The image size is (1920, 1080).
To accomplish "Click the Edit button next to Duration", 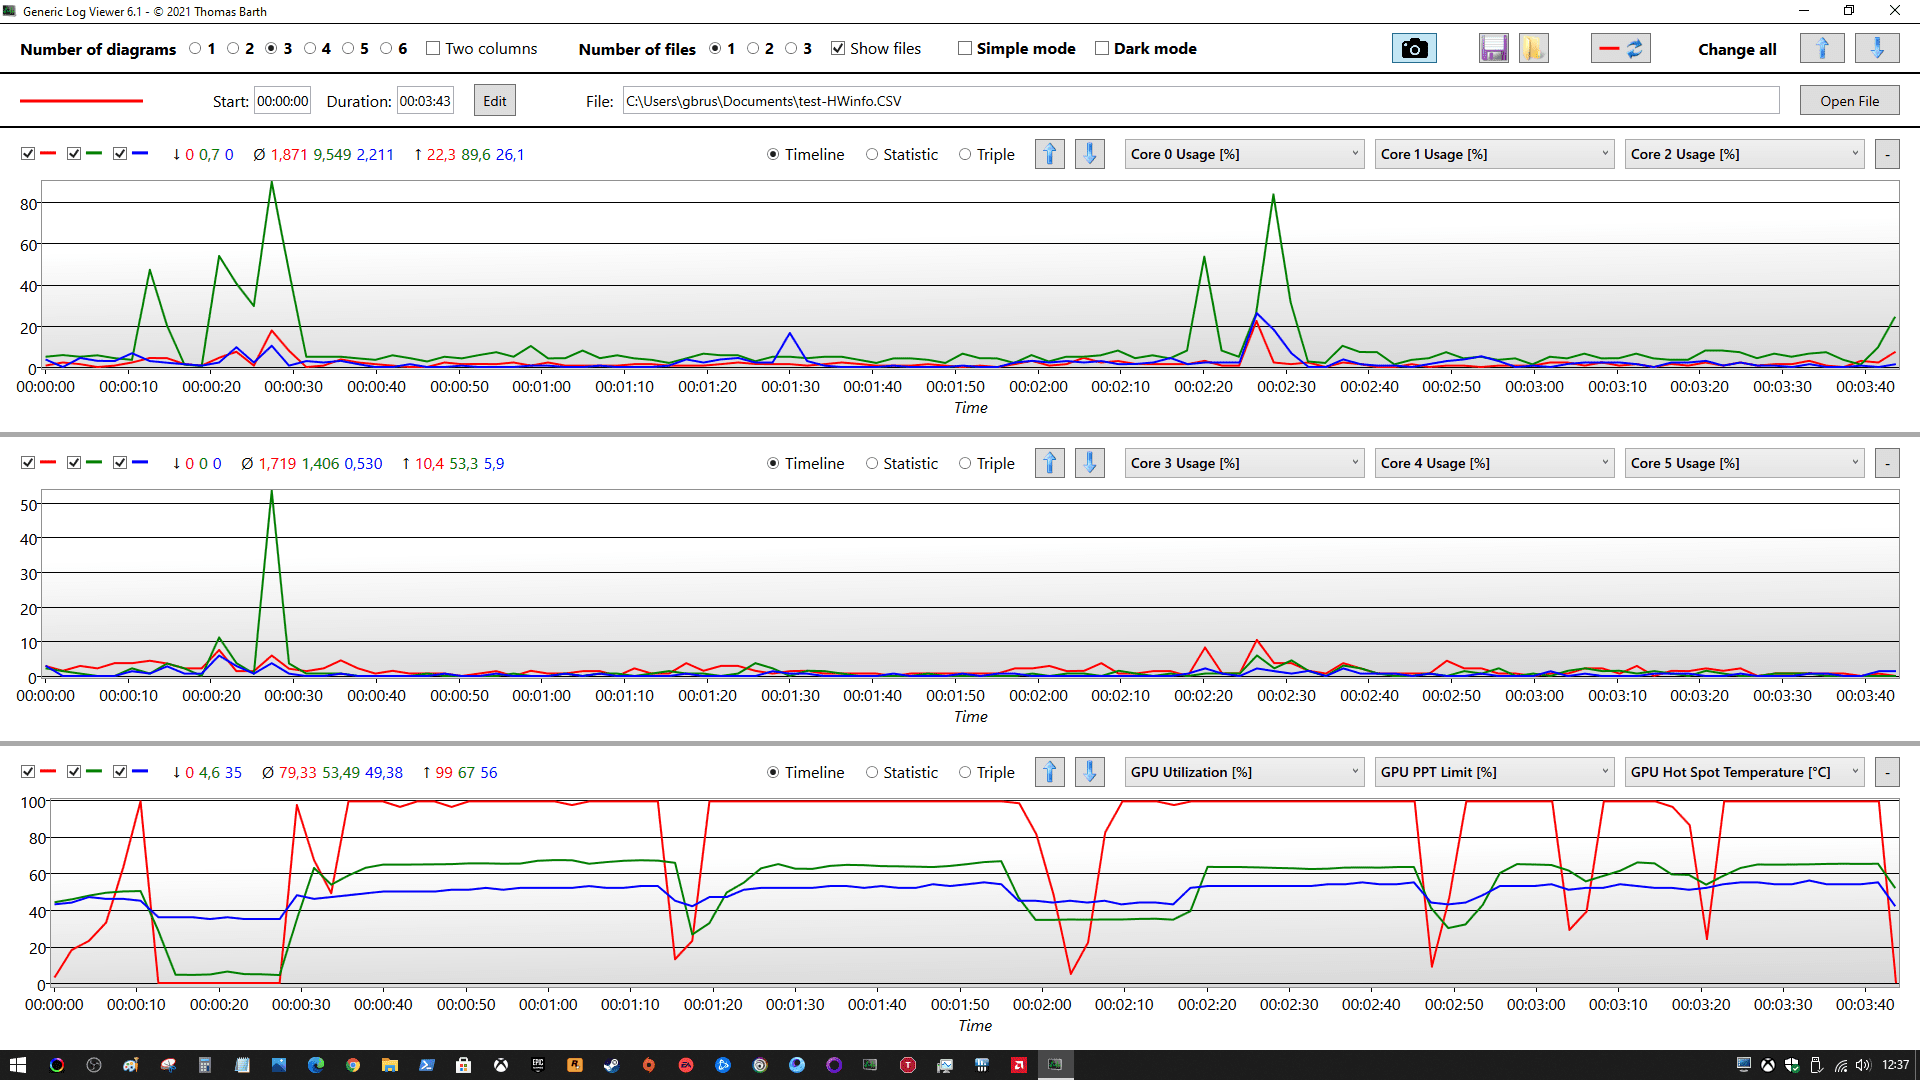I will [494, 101].
